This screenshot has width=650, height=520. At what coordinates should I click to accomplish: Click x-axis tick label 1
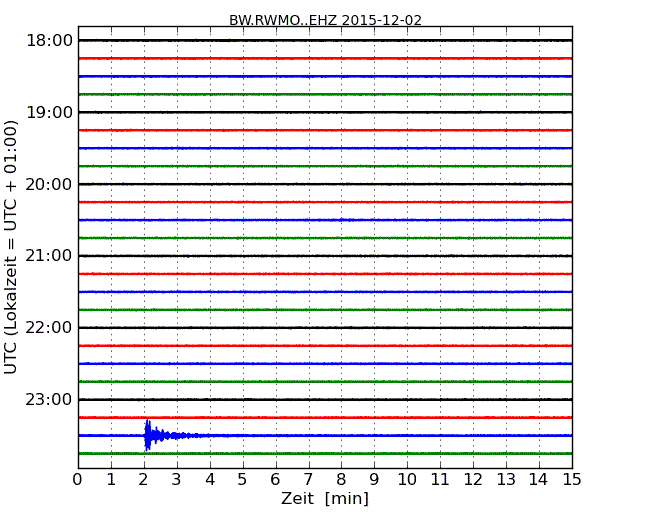(x=111, y=480)
